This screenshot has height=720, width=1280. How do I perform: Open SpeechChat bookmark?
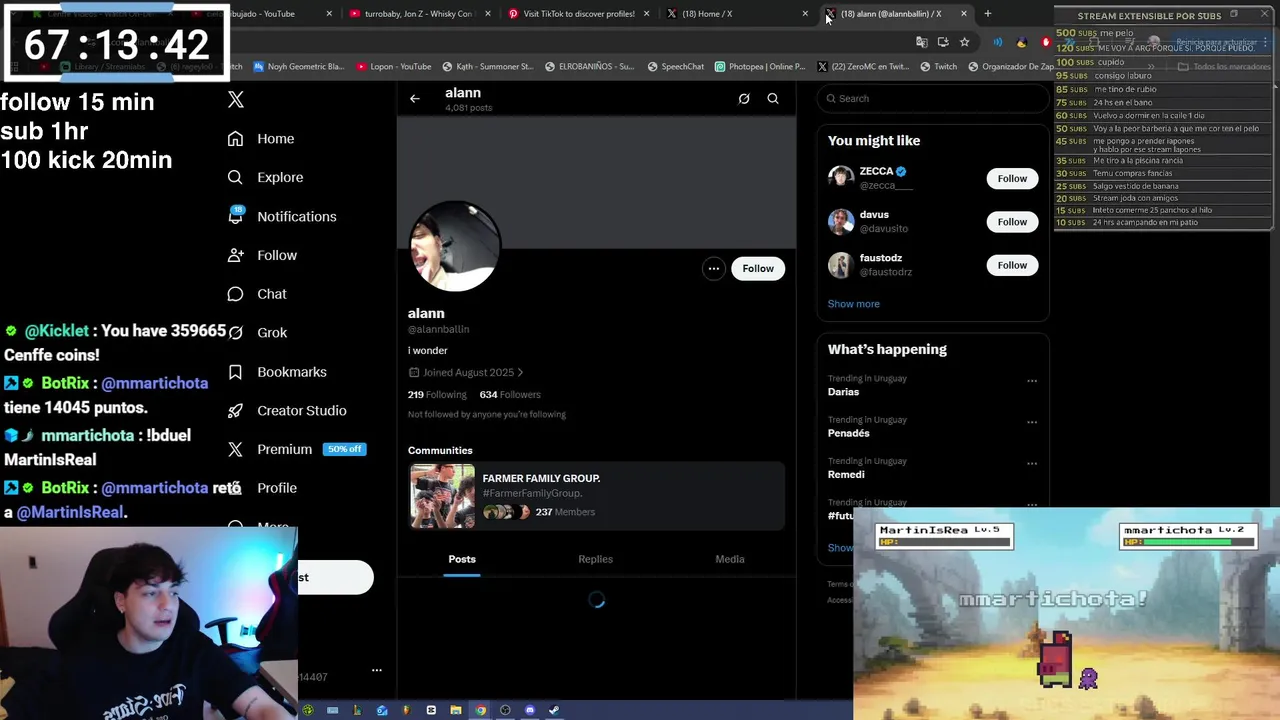tap(676, 67)
